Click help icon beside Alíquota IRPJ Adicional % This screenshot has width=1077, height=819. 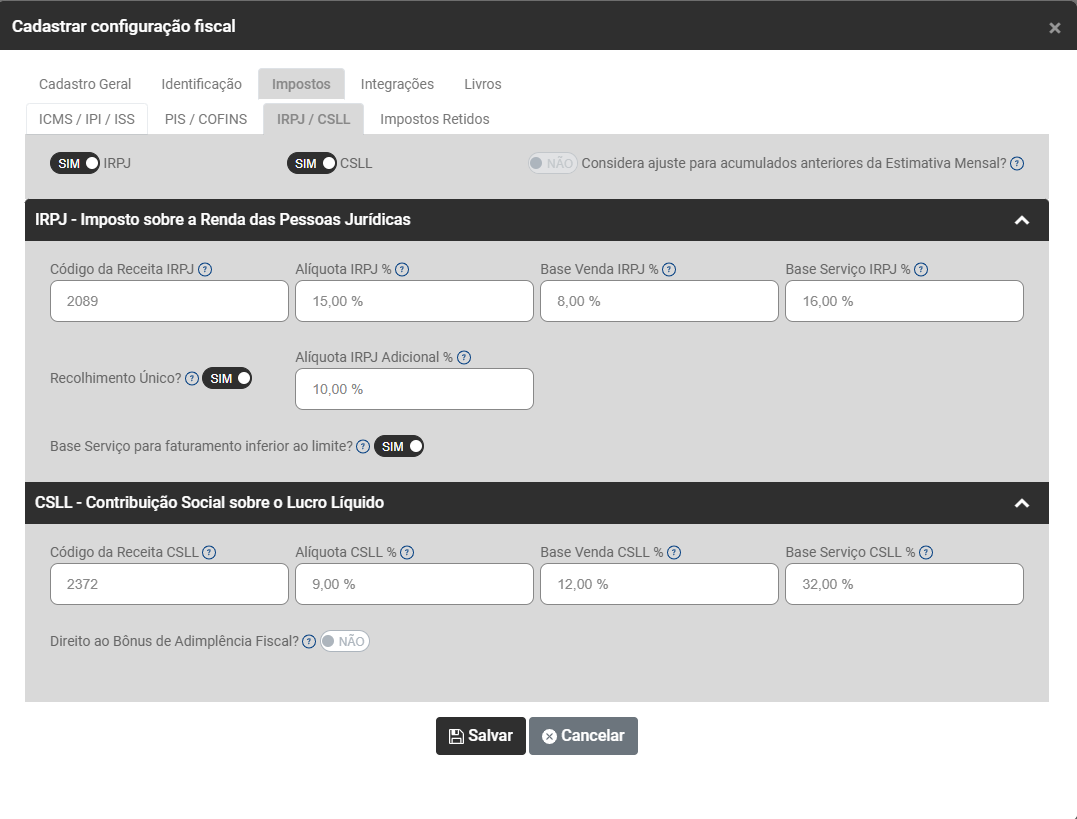(464, 358)
